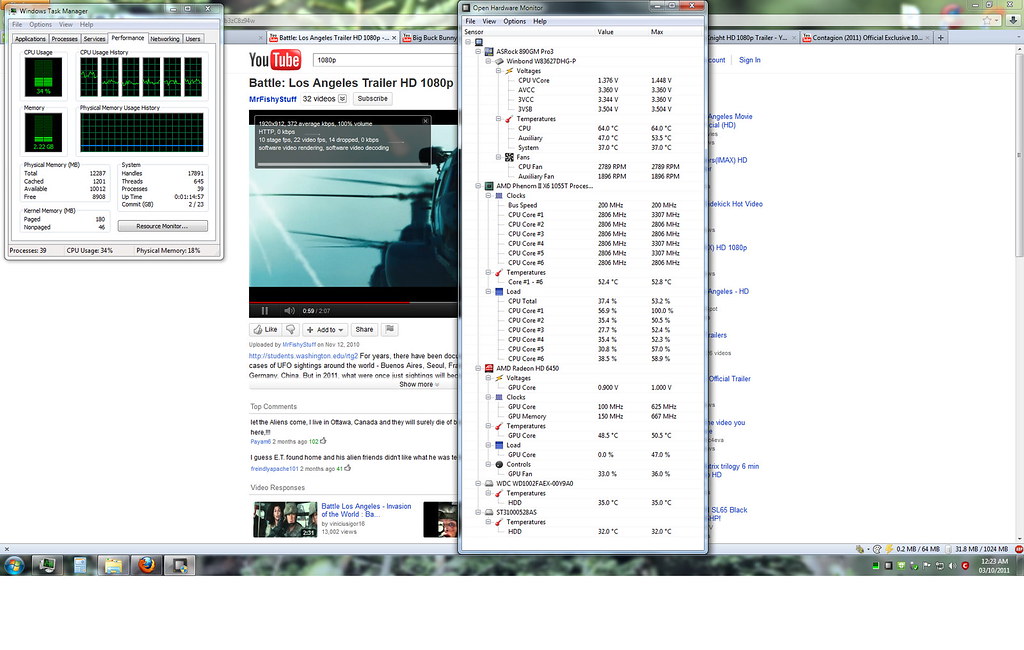Screen dimensions: 1024x650
Task: Open Help menu in Open Hardware Monitor
Action: (540, 21)
